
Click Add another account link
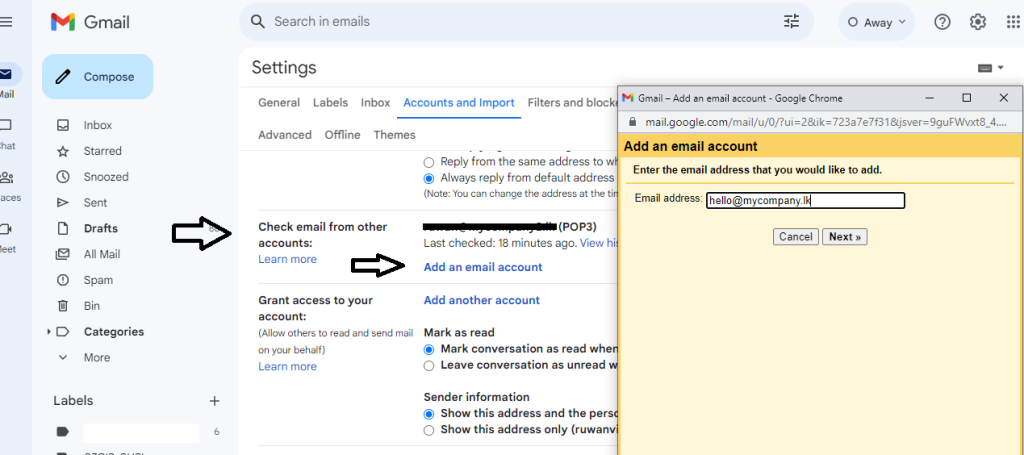tap(482, 300)
